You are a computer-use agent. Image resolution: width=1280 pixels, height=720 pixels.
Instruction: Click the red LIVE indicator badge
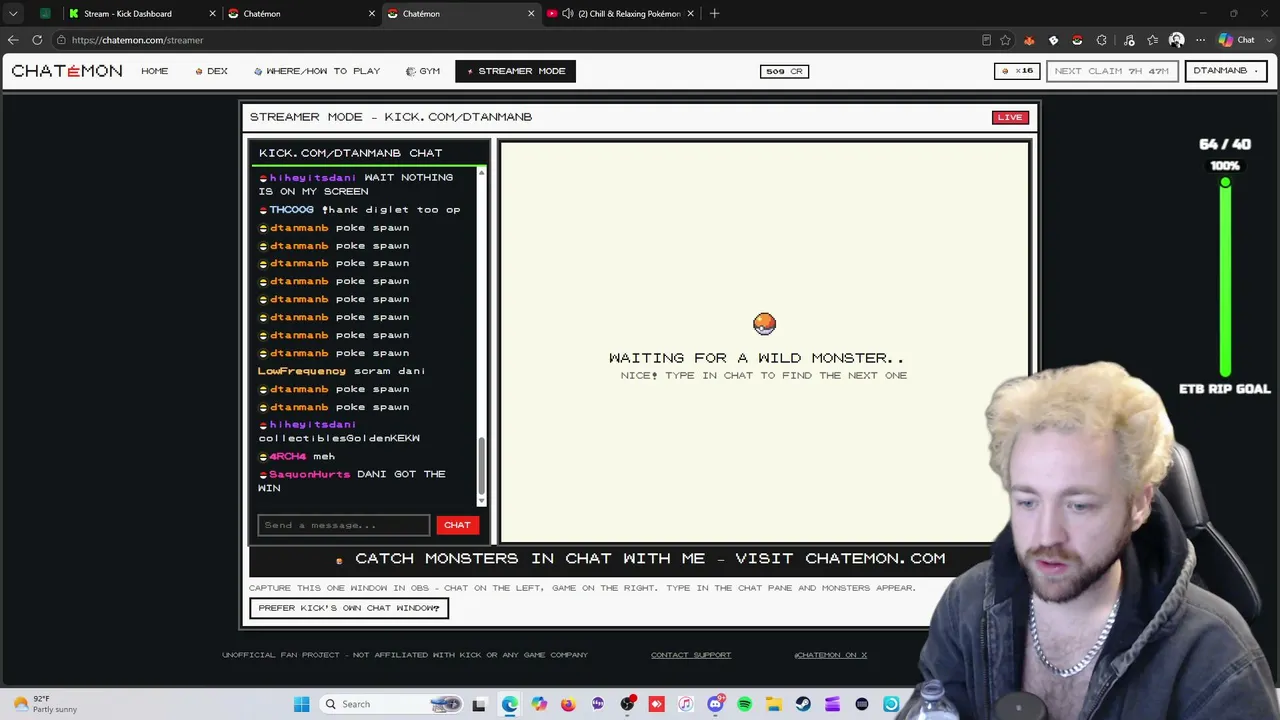tap(1010, 117)
